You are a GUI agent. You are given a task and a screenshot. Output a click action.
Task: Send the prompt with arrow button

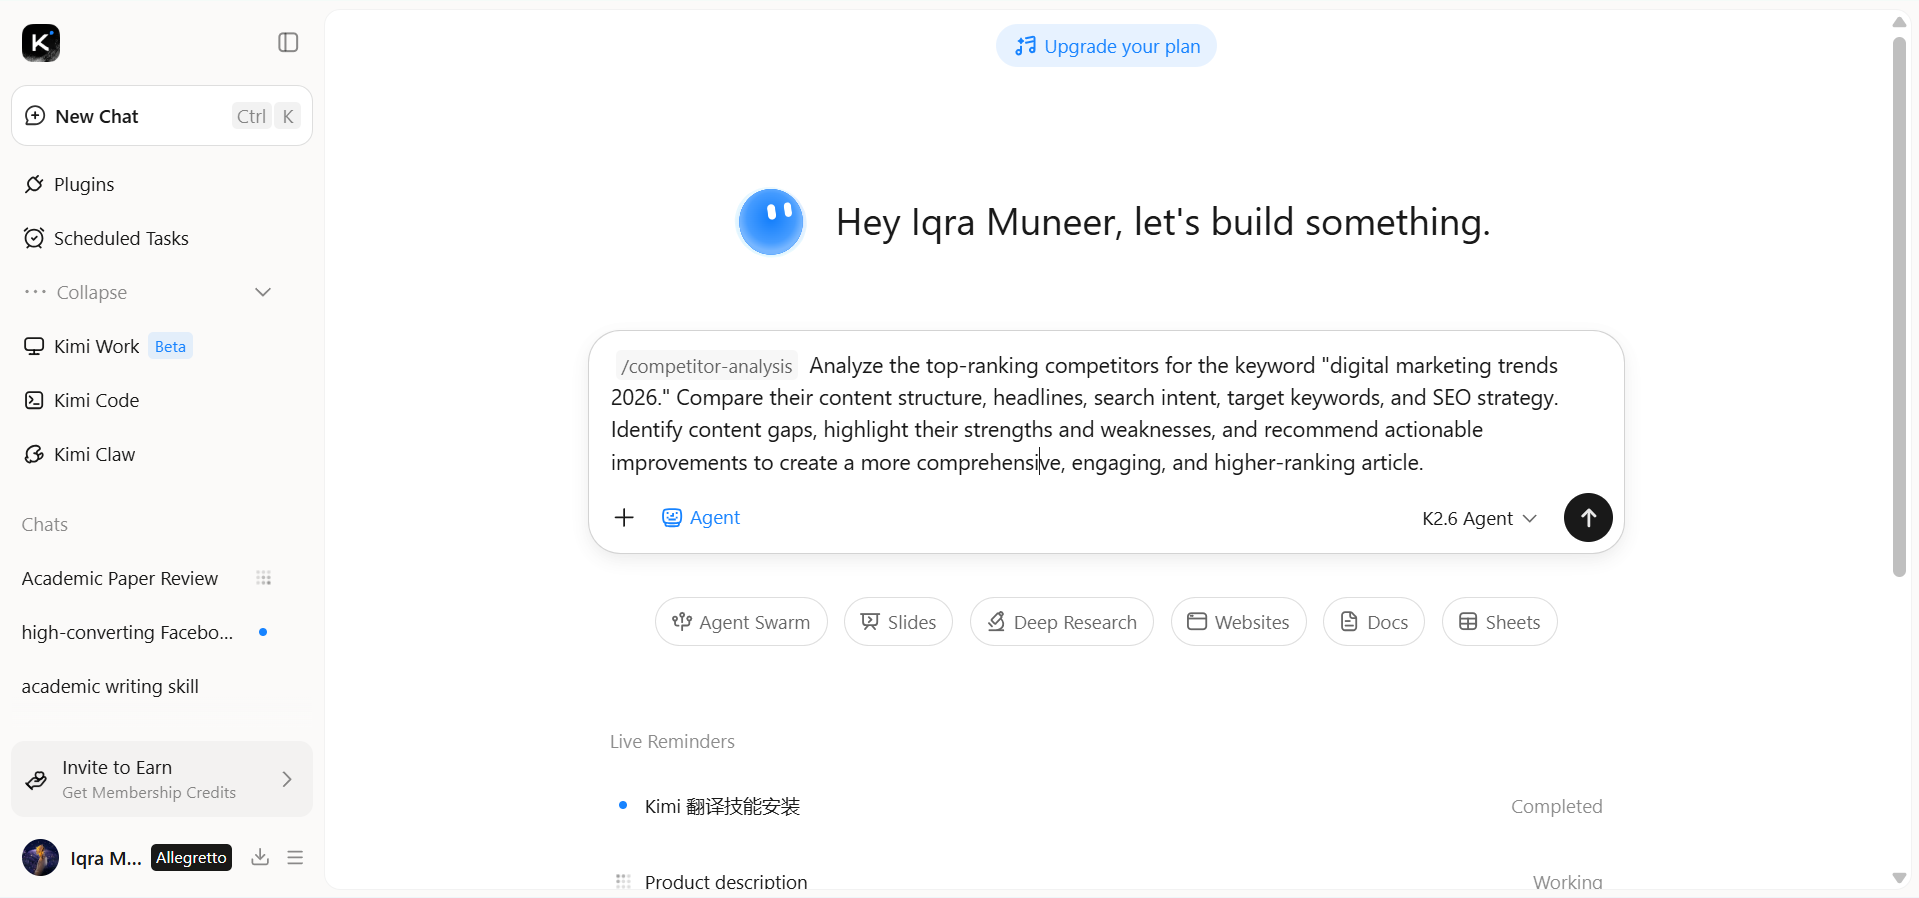(1587, 517)
